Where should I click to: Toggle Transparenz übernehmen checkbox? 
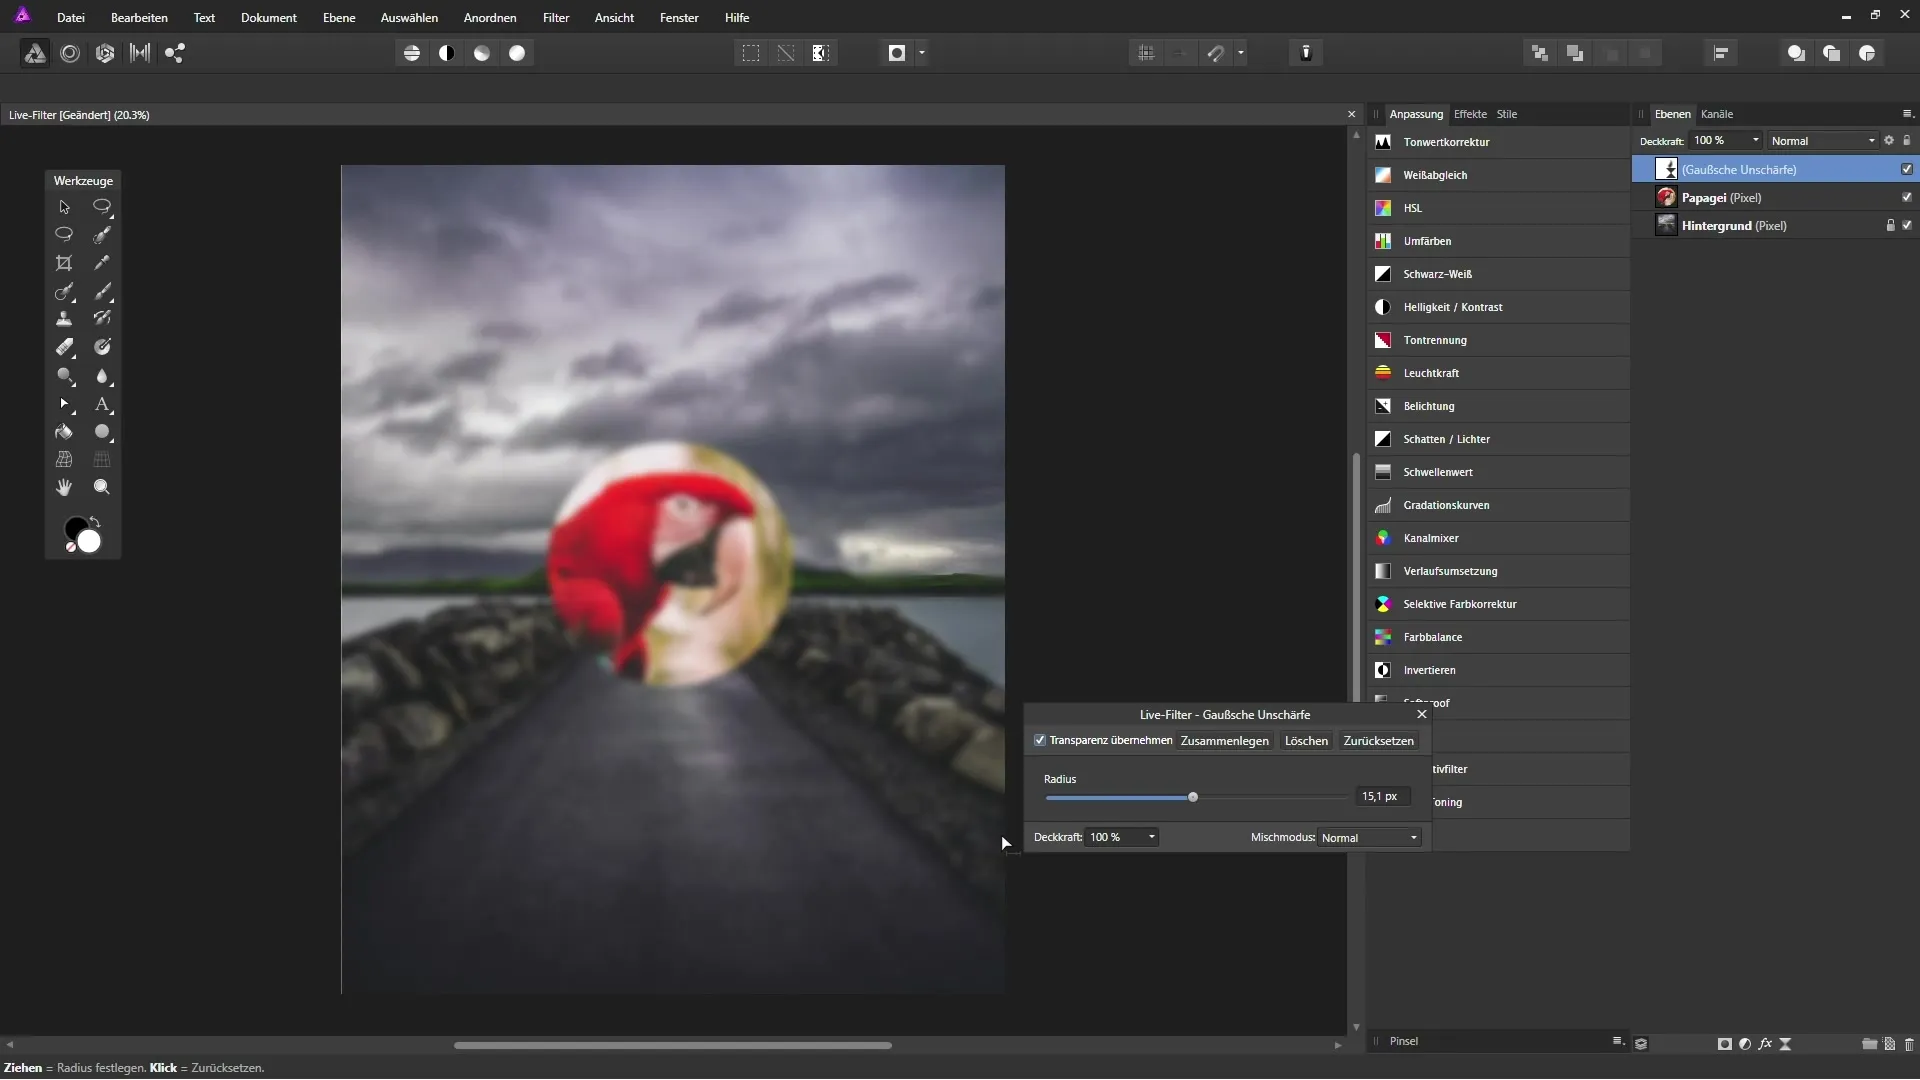pyautogui.click(x=1040, y=741)
